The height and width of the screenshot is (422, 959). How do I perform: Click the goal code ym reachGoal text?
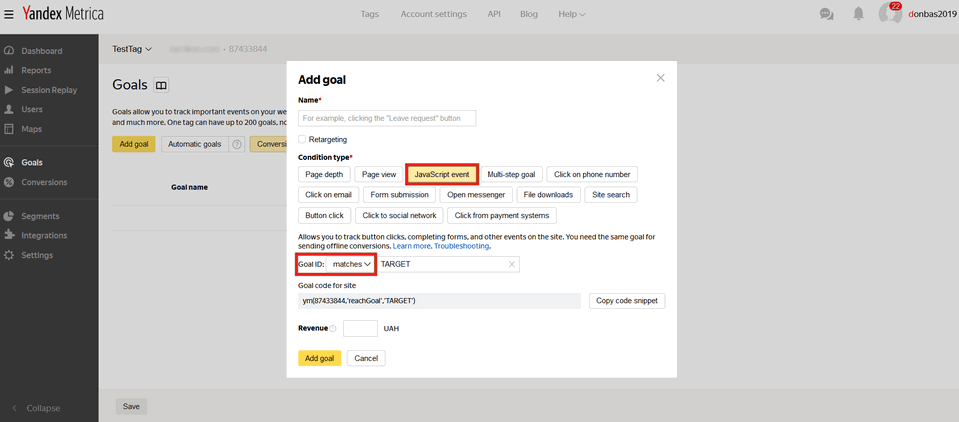coord(359,301)
